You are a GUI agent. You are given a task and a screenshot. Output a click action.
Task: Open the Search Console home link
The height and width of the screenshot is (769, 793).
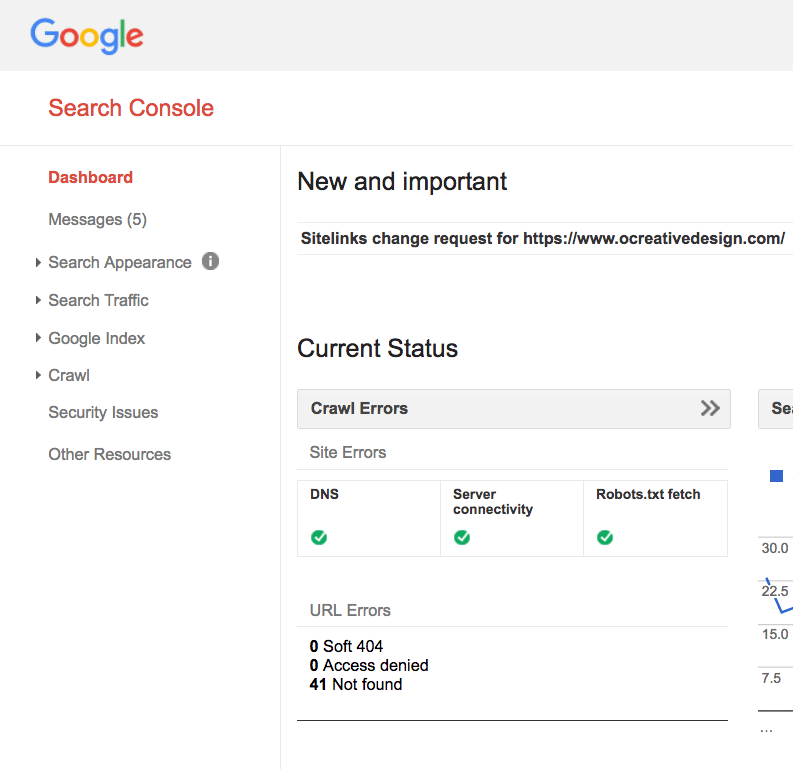131,108
